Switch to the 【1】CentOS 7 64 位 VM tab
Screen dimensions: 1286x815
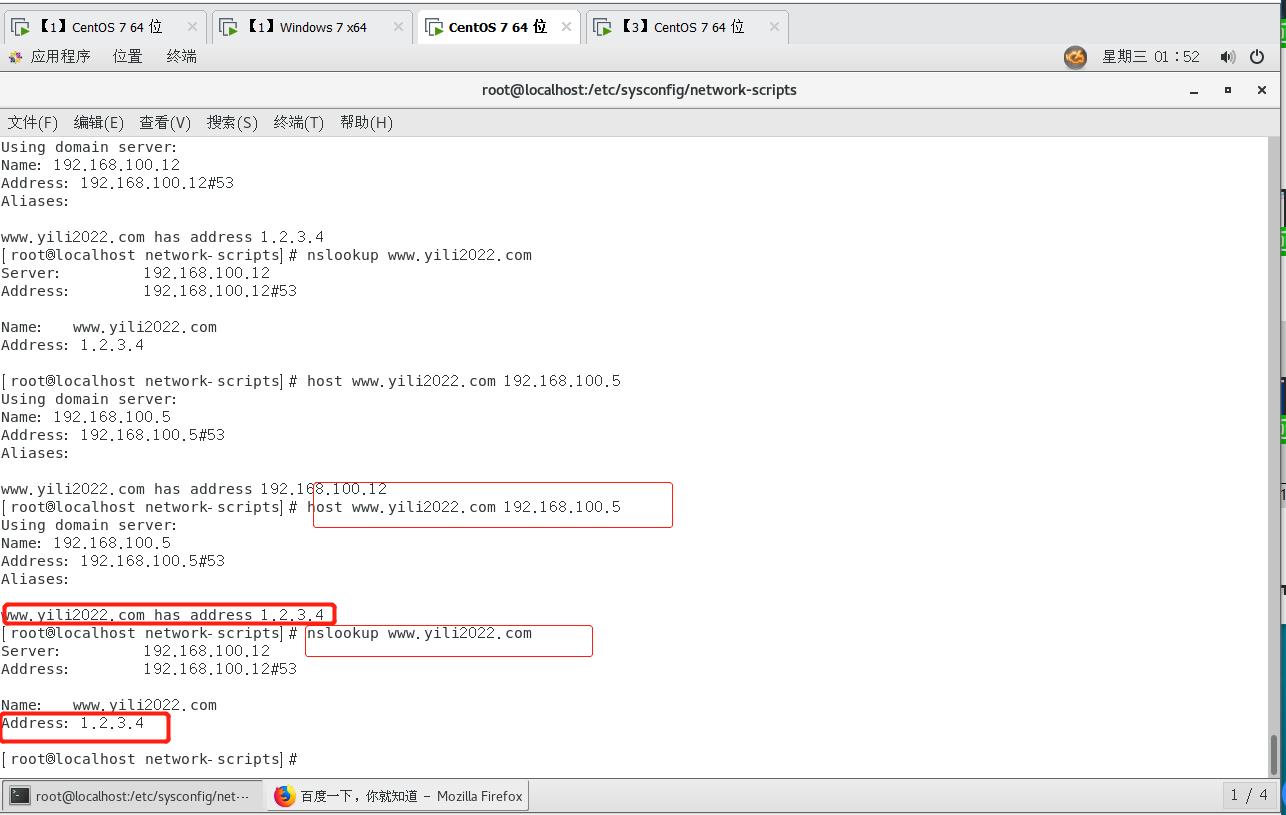tap(103, 27)
